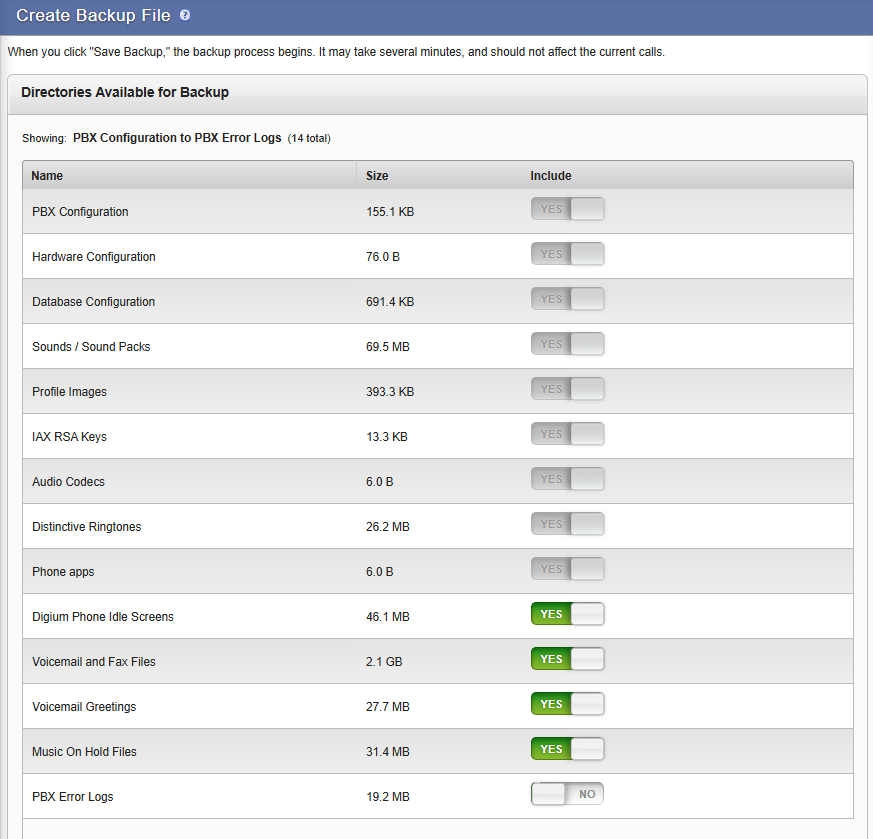
Task: Select the Voicemail and Fax Files row name
Action: point(94,662)
